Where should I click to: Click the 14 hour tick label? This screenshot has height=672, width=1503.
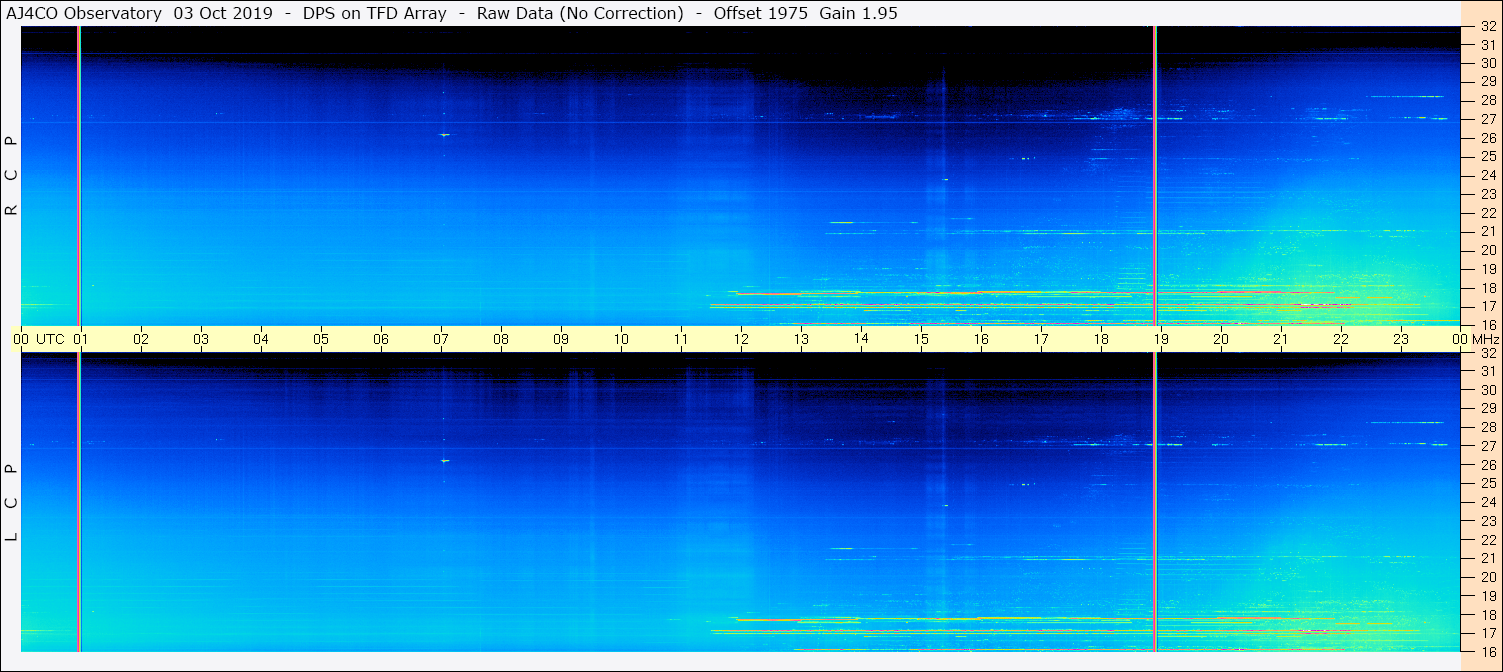(x=861, y=339)
